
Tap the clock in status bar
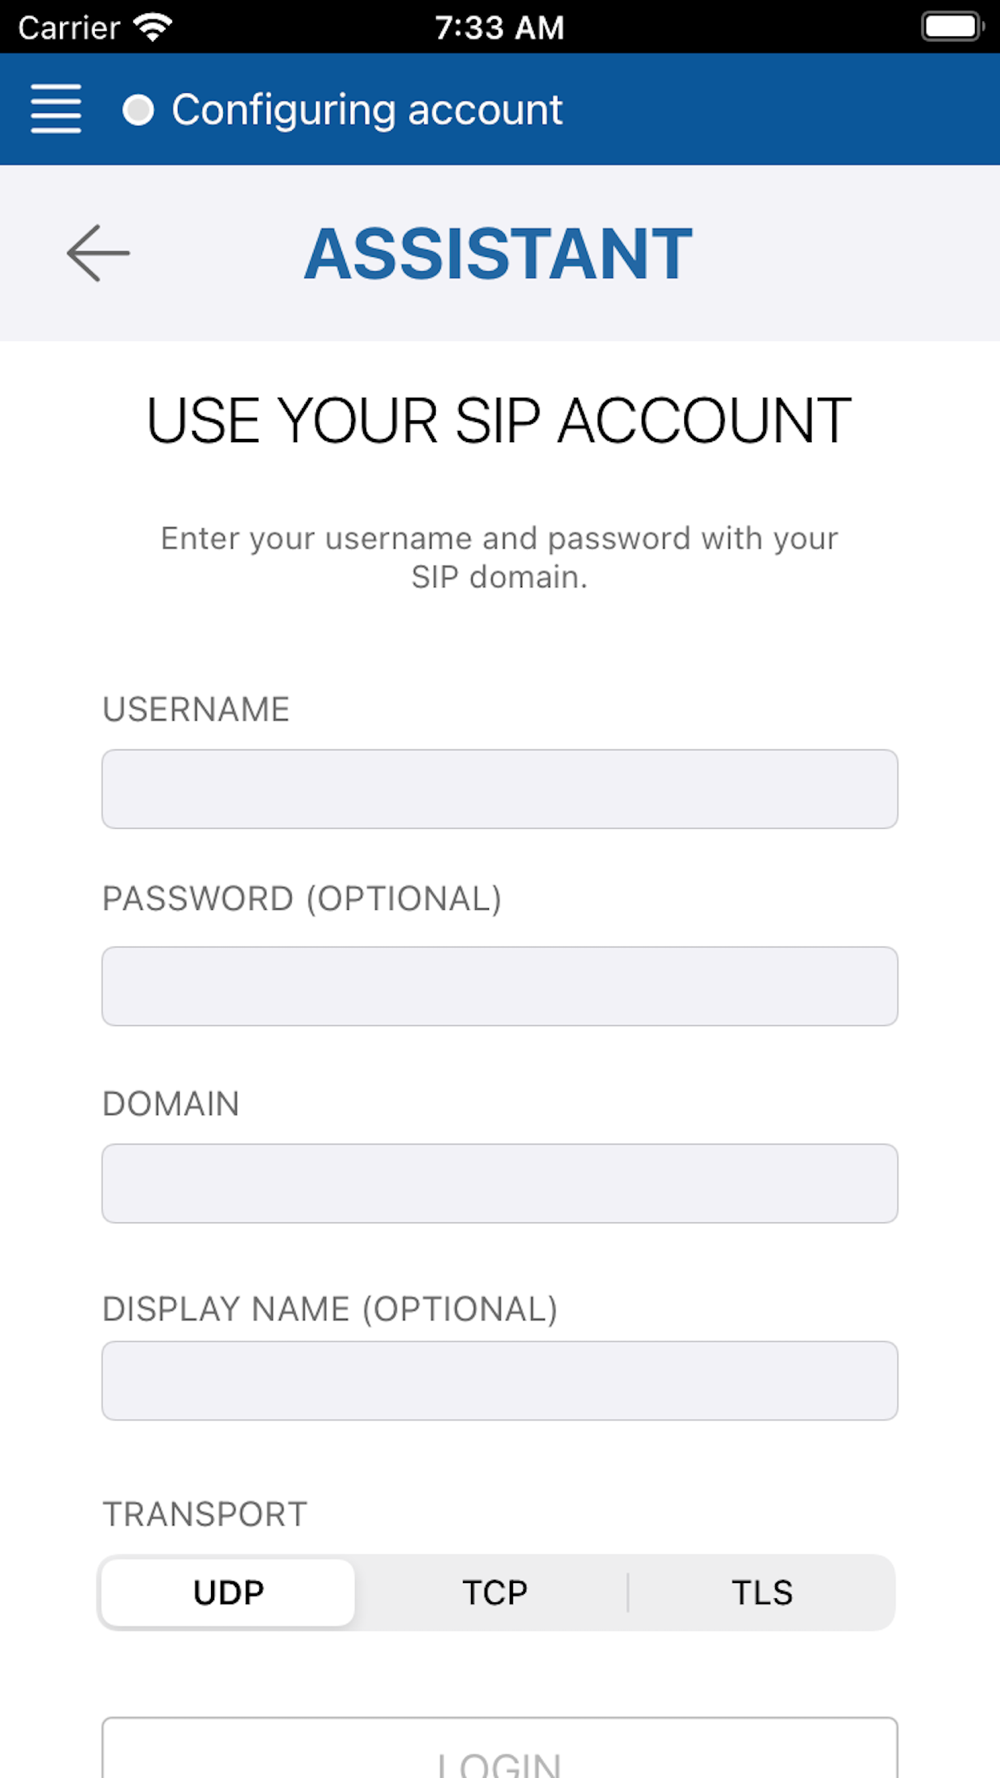pos(499,27)
